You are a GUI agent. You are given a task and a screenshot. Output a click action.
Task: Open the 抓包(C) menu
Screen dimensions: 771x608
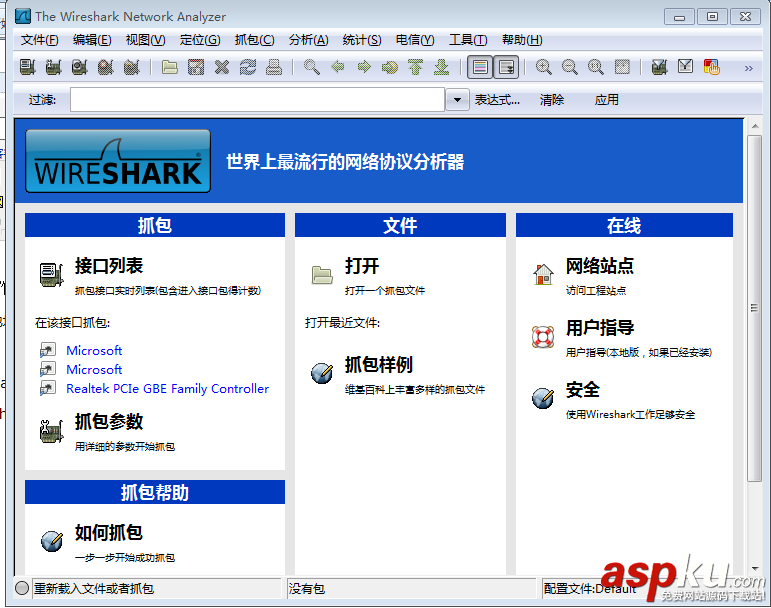(x=254, y=40)
